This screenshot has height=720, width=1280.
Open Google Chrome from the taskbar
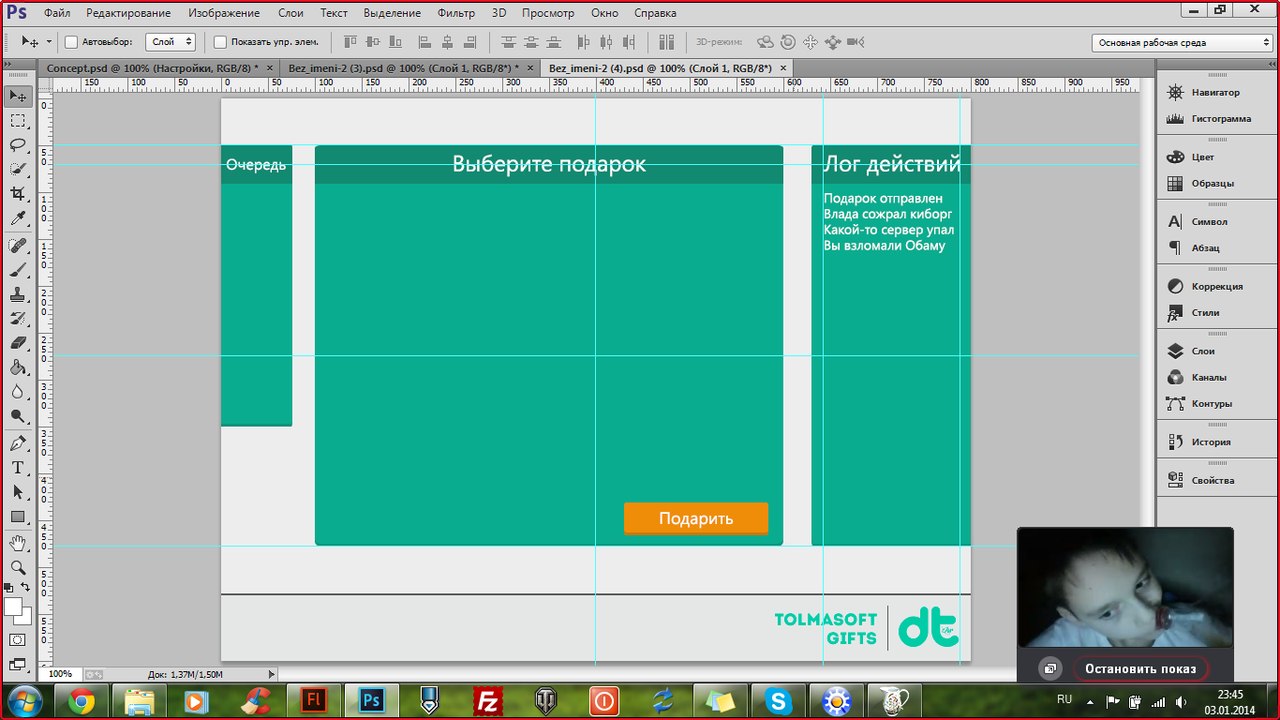point(82,701)
